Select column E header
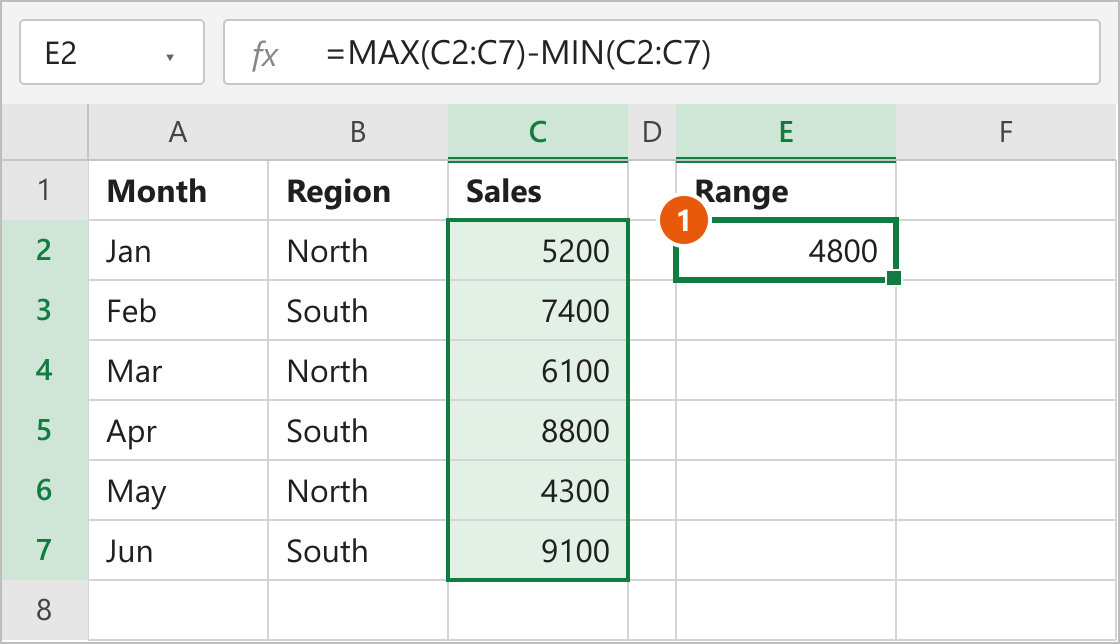1120x644 pixels. [x=786, y=132]
